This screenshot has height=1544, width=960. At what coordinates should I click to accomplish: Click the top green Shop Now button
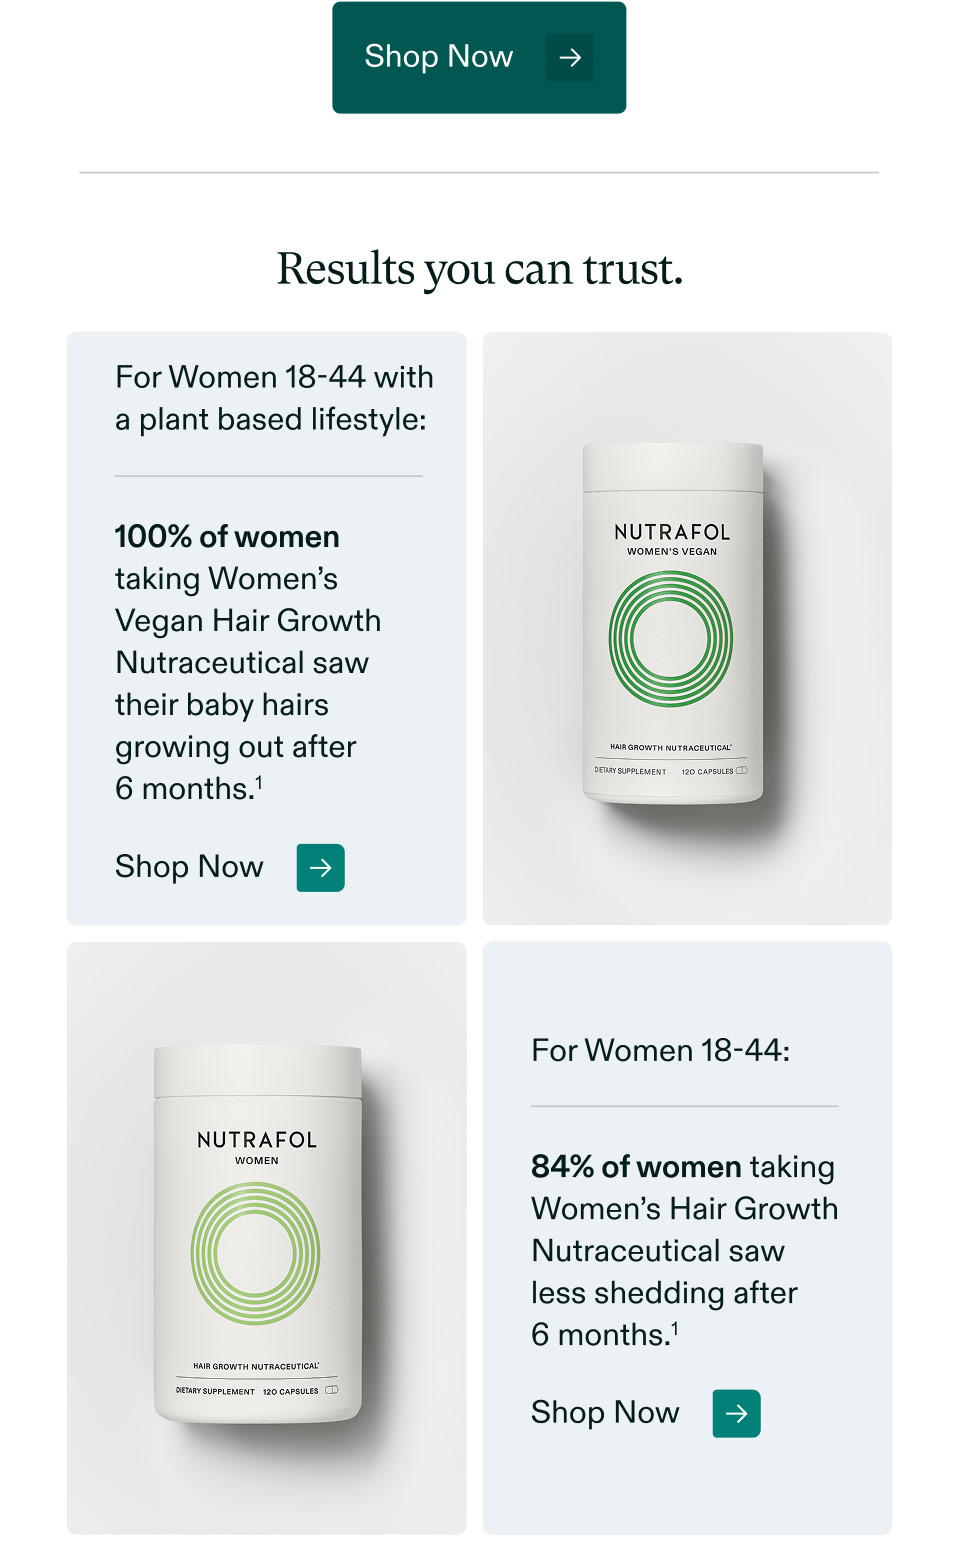click(x=479, y=57)
